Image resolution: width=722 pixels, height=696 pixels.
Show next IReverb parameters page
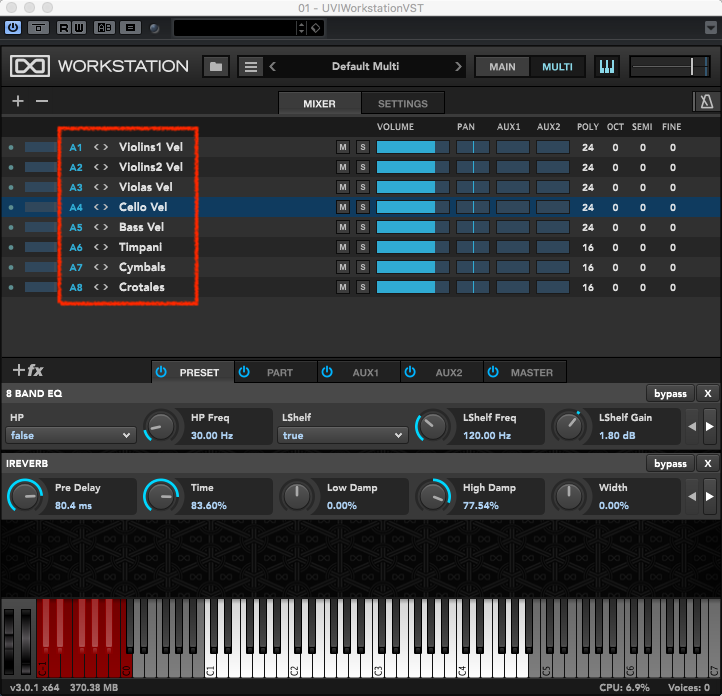[710, 496]
